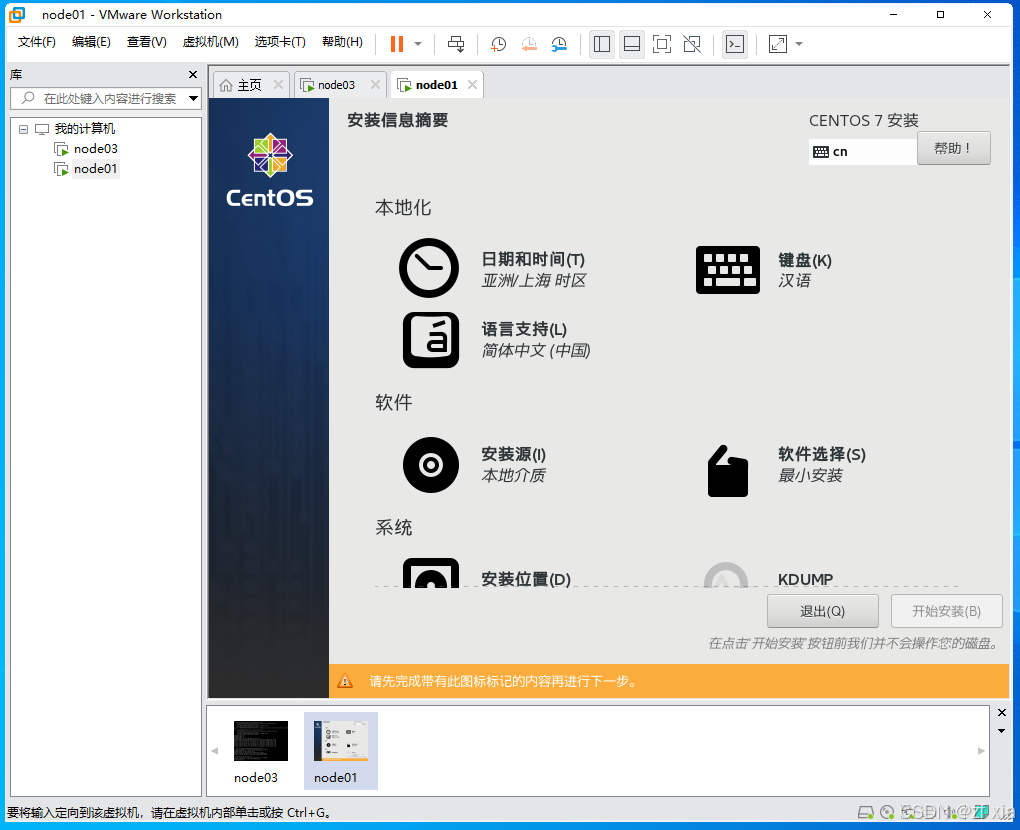Open 日期和时间 settings via clock icon
This screenshot has height=830, width=1020.
point(429,268)
